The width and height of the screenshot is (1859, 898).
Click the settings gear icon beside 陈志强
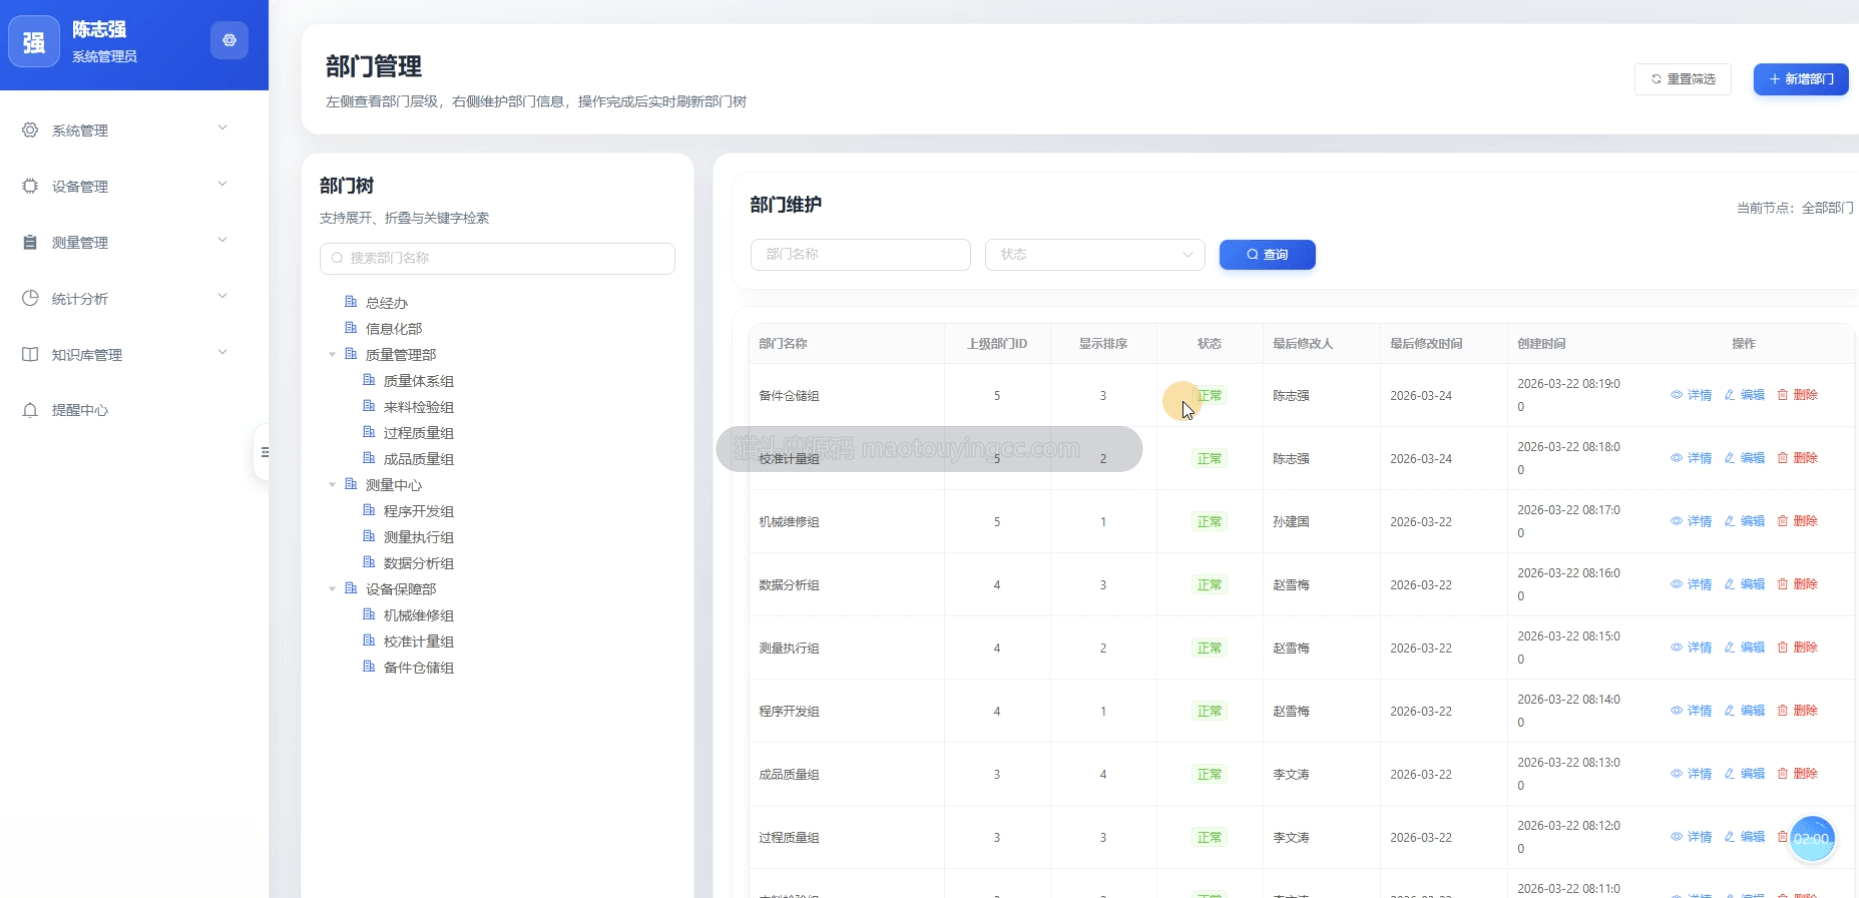point(229,40)
